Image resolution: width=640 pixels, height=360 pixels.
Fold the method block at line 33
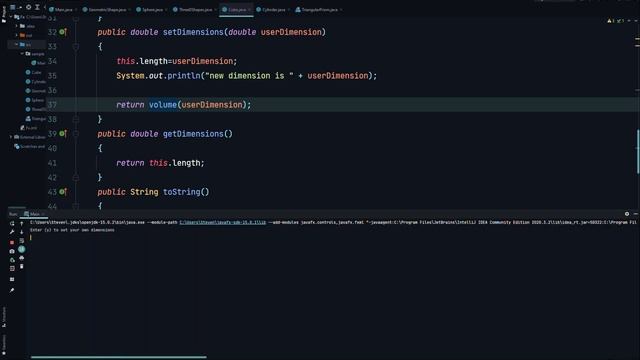(x=76, y=47)
